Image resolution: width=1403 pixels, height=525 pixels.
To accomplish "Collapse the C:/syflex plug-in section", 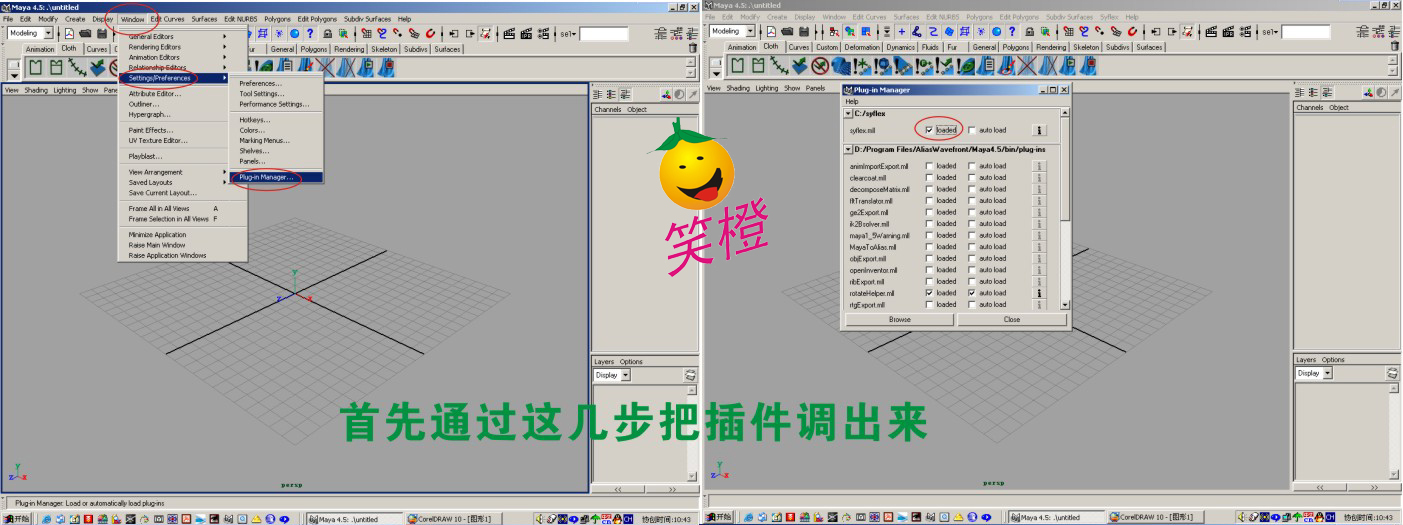I will (848, 113).
